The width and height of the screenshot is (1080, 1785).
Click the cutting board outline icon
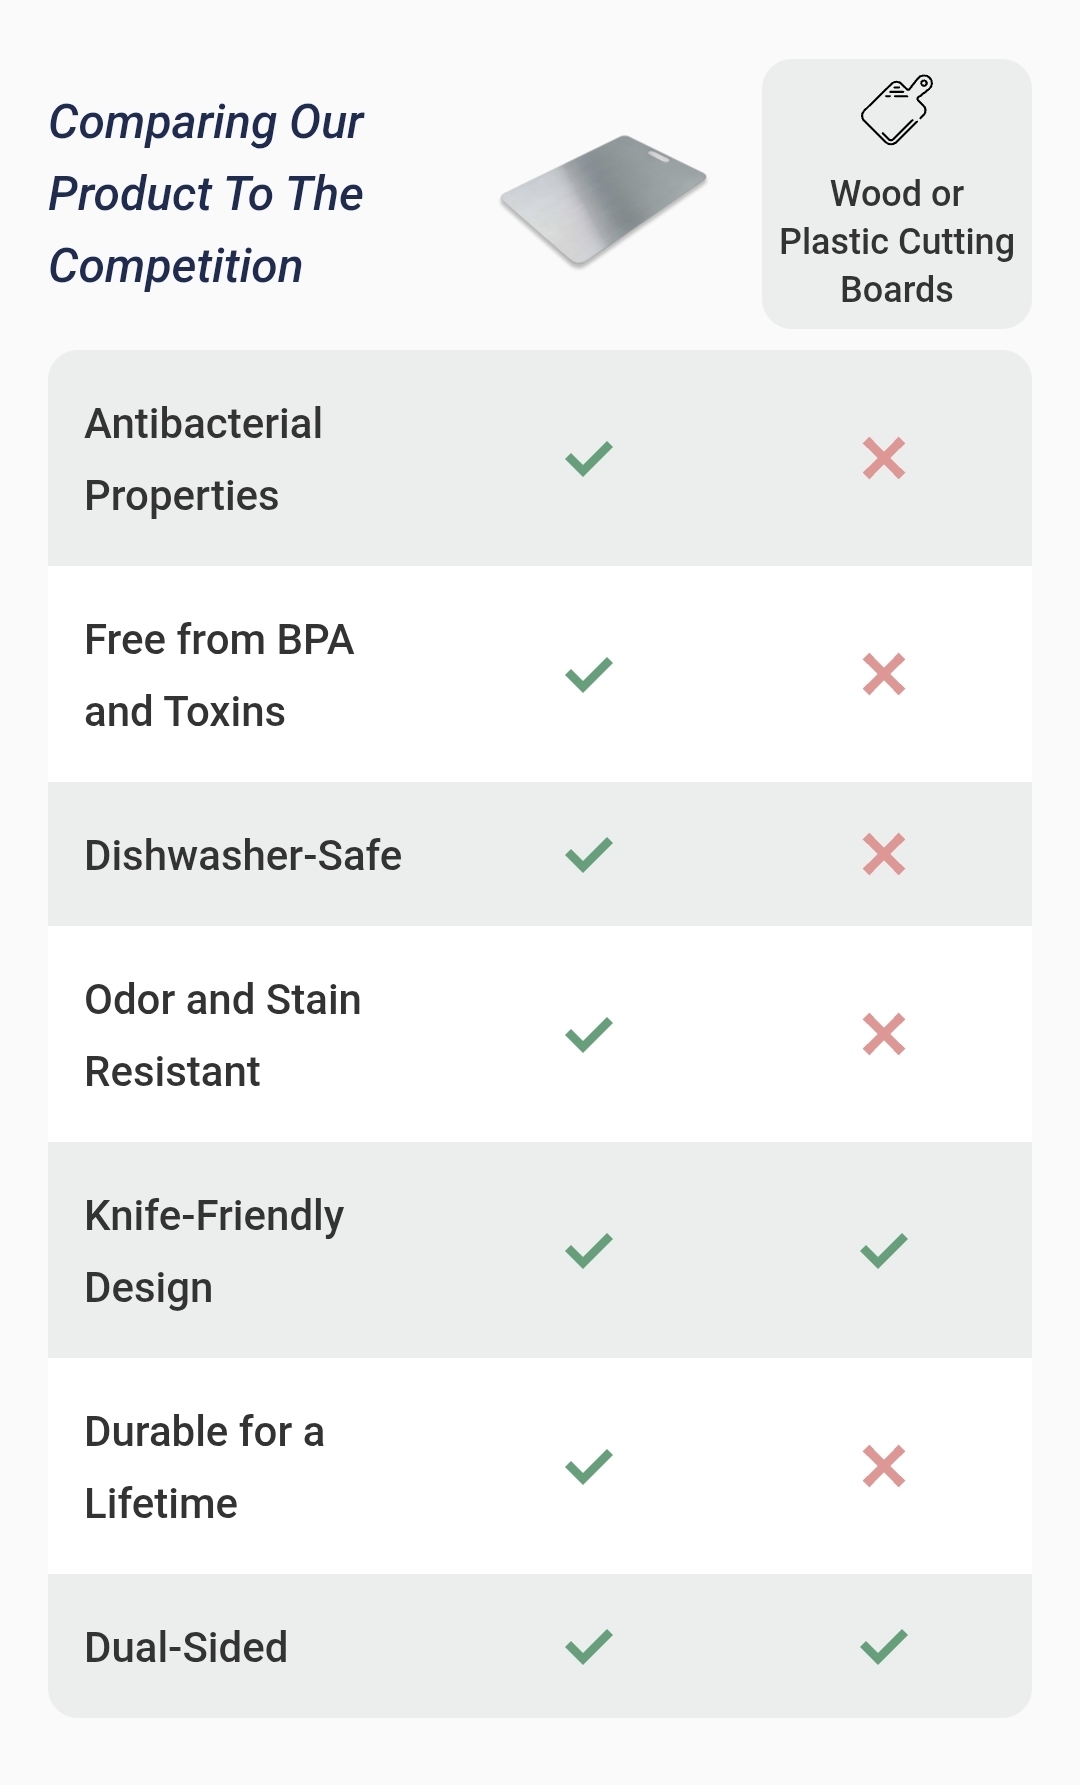click(897, 110)
